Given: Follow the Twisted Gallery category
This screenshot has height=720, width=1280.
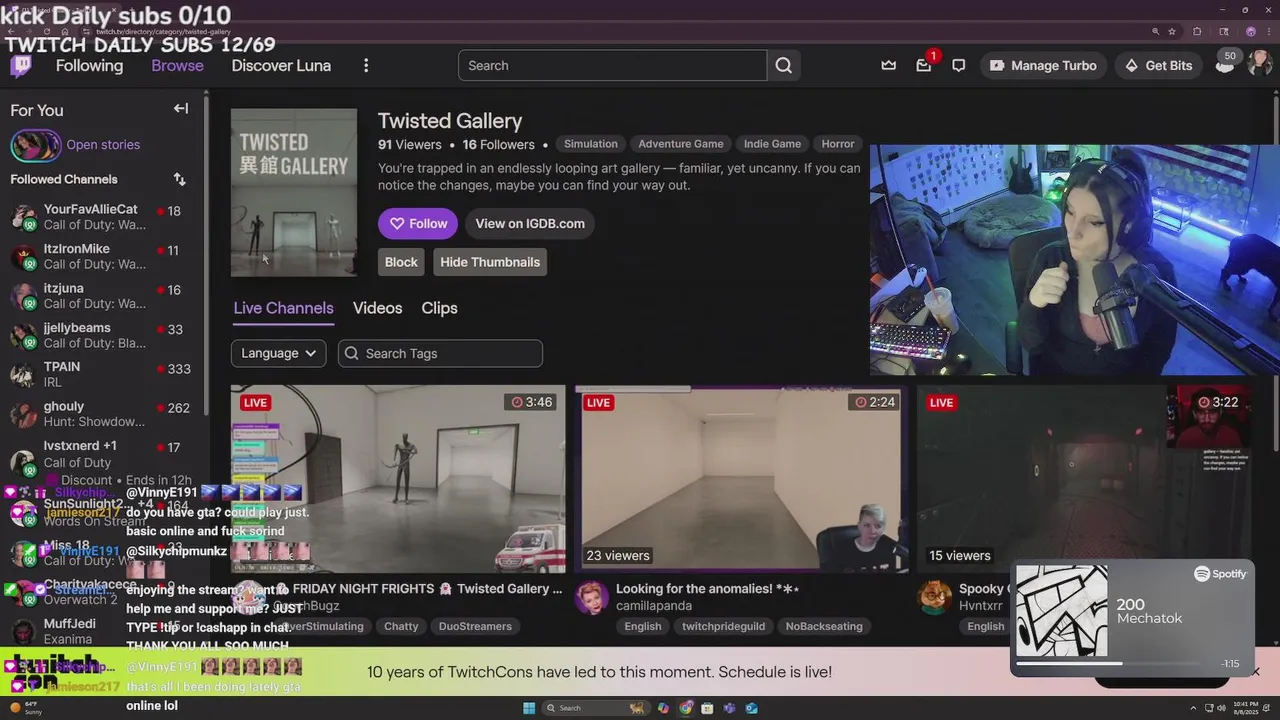Looking at the screenshot, I should click(x=418, y=223).
